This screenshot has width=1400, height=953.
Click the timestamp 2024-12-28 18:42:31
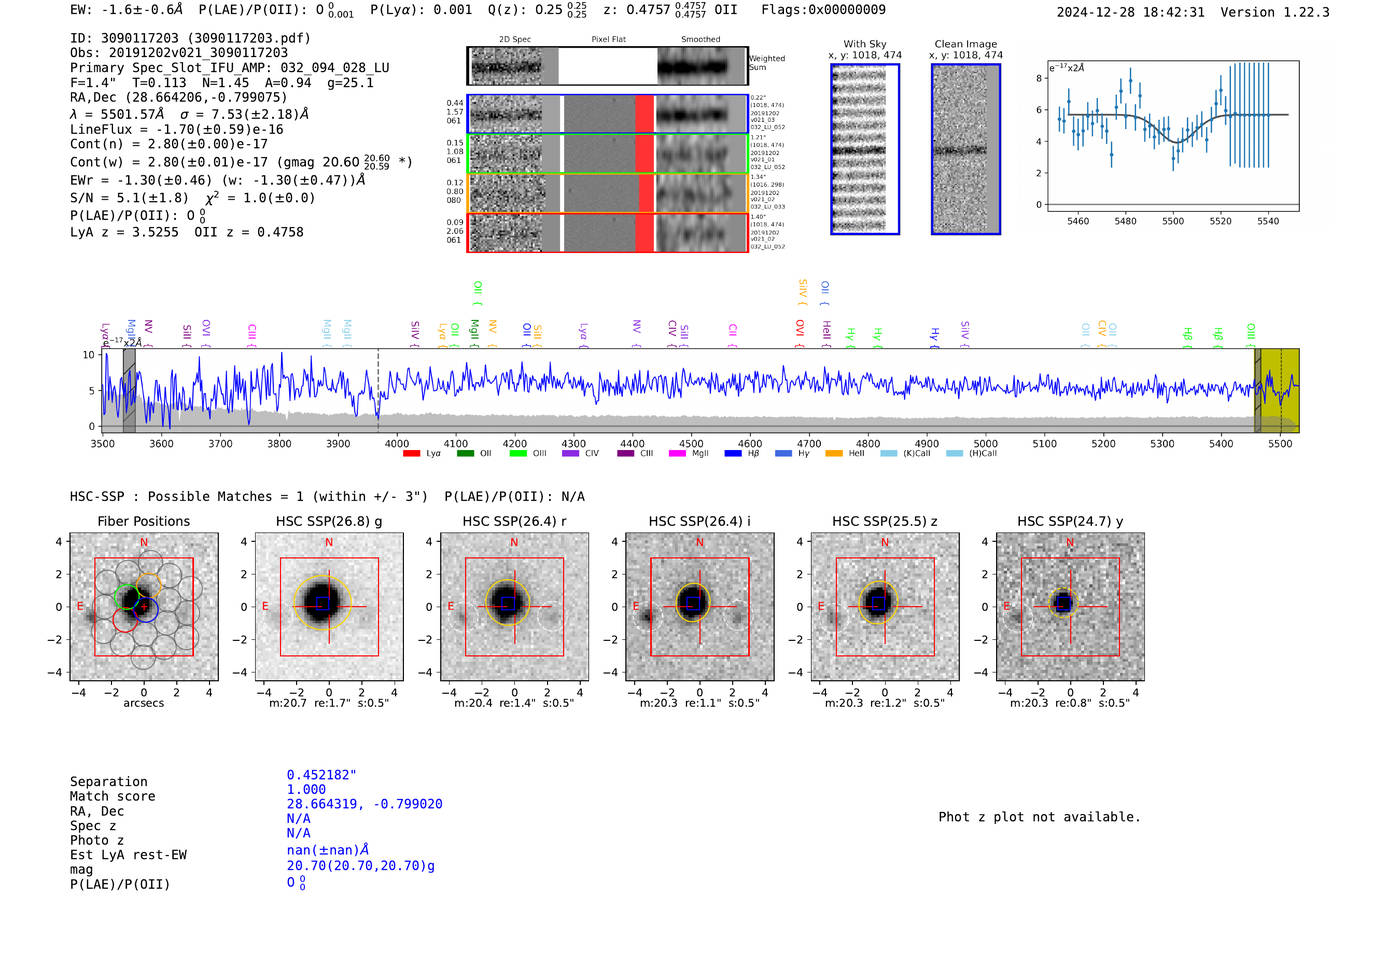[x=1131, y=12]
